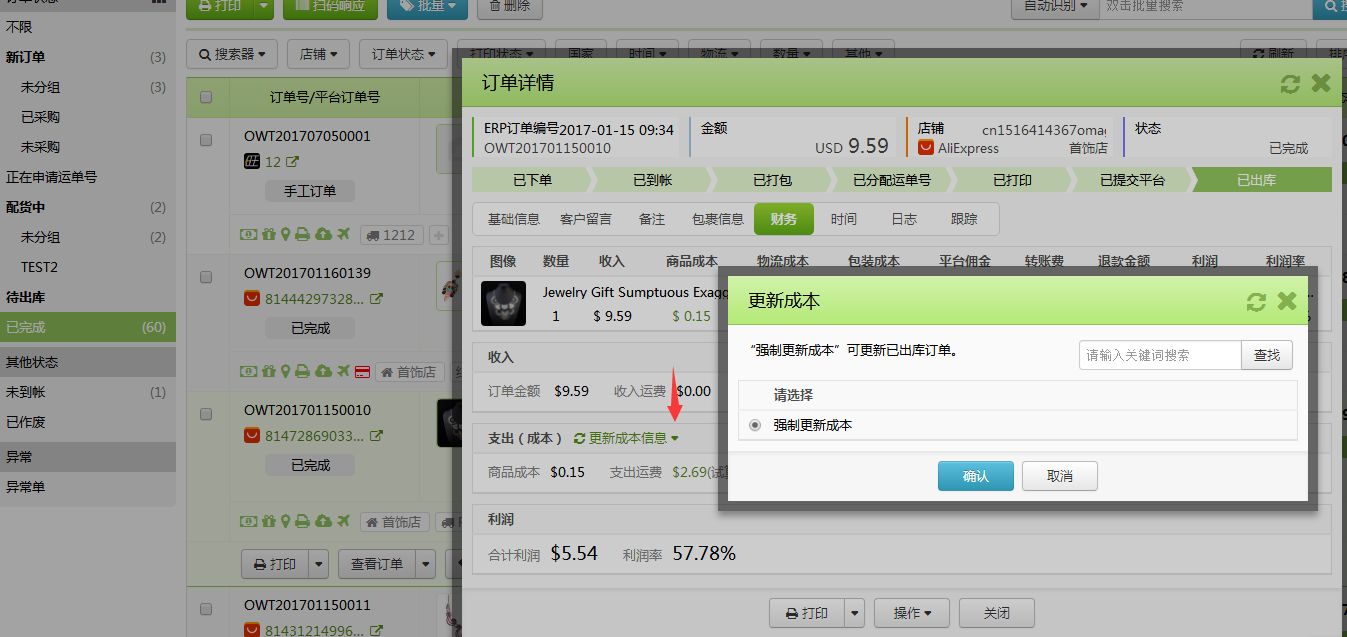Click AliExpress icon beside 81444297328 order
The width and height of the screenshot is (1347, 637).
pyautogui.click(x=252, y=299)
